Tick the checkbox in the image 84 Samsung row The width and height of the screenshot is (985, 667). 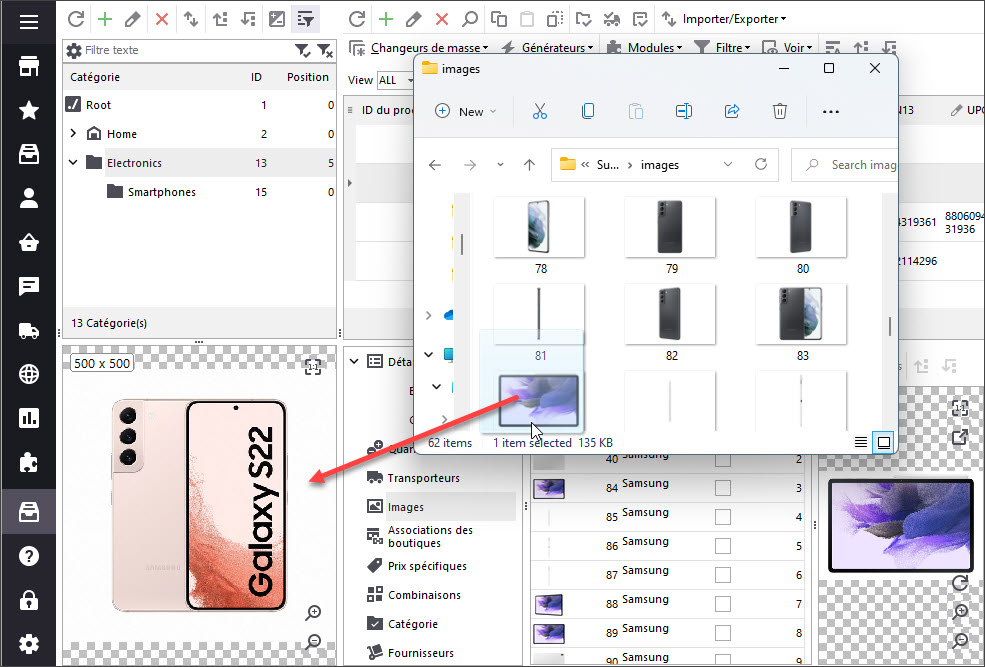coord(723,488)
